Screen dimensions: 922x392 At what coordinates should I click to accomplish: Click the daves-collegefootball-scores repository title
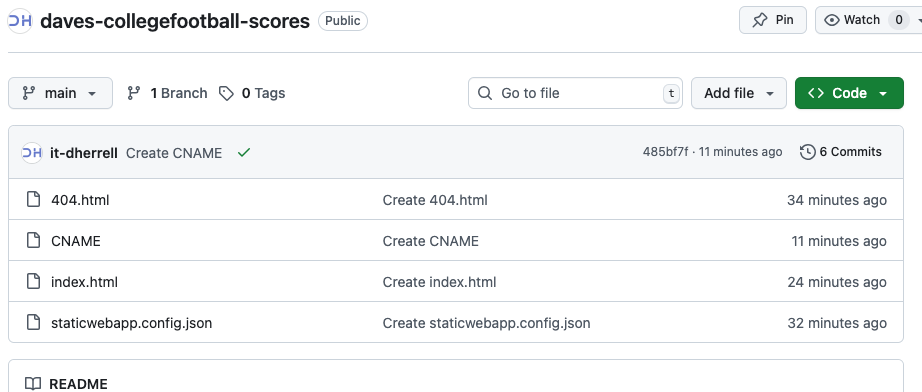pyautogui.click(x=175, y=21)
